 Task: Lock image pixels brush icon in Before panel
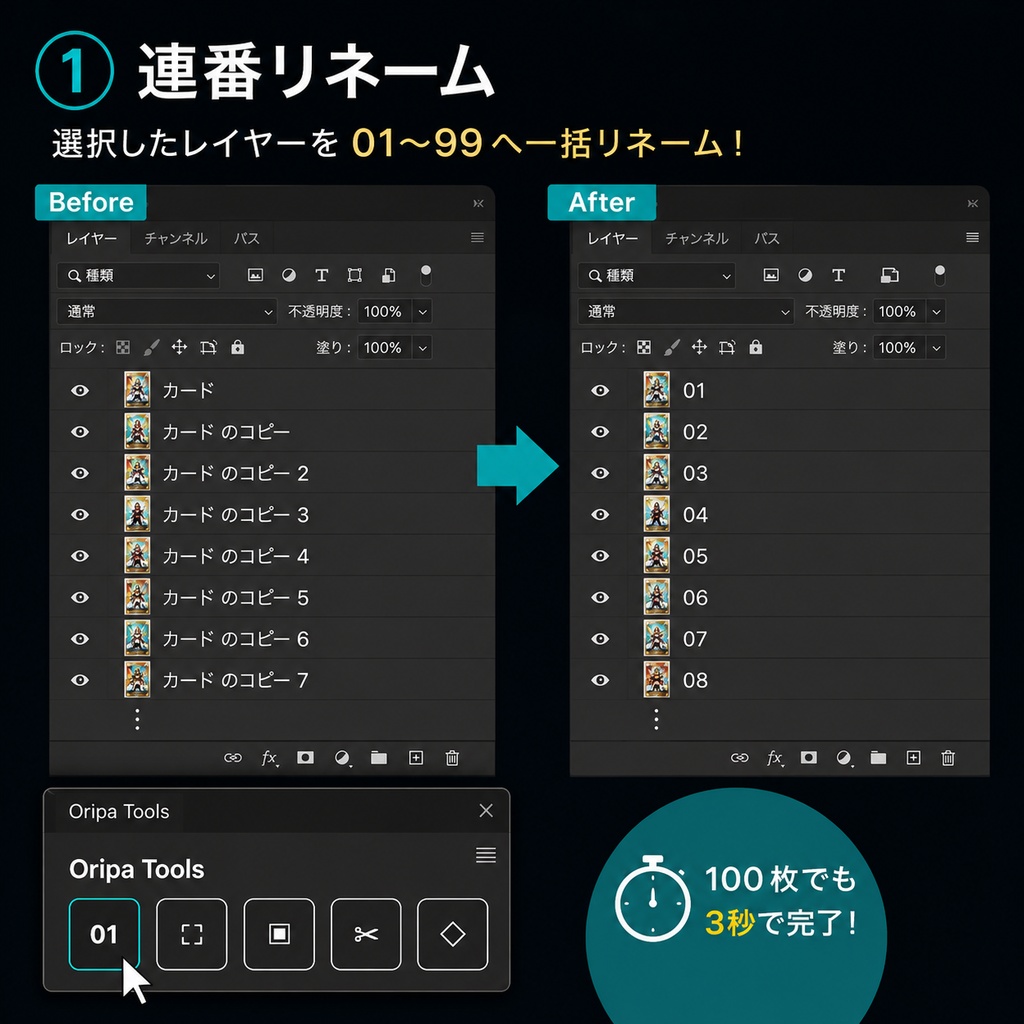coord(151,347)
